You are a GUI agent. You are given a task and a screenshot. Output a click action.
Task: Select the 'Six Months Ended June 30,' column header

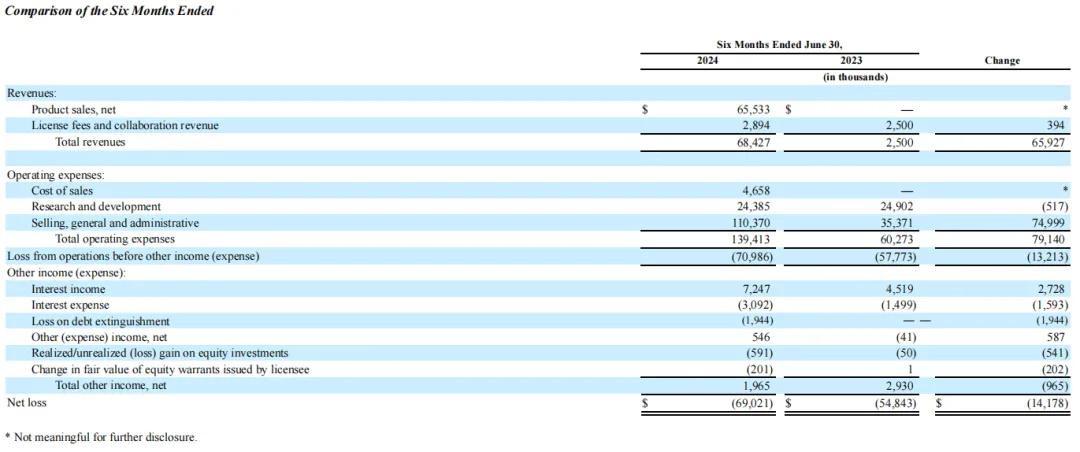click(x=780, y=44)
